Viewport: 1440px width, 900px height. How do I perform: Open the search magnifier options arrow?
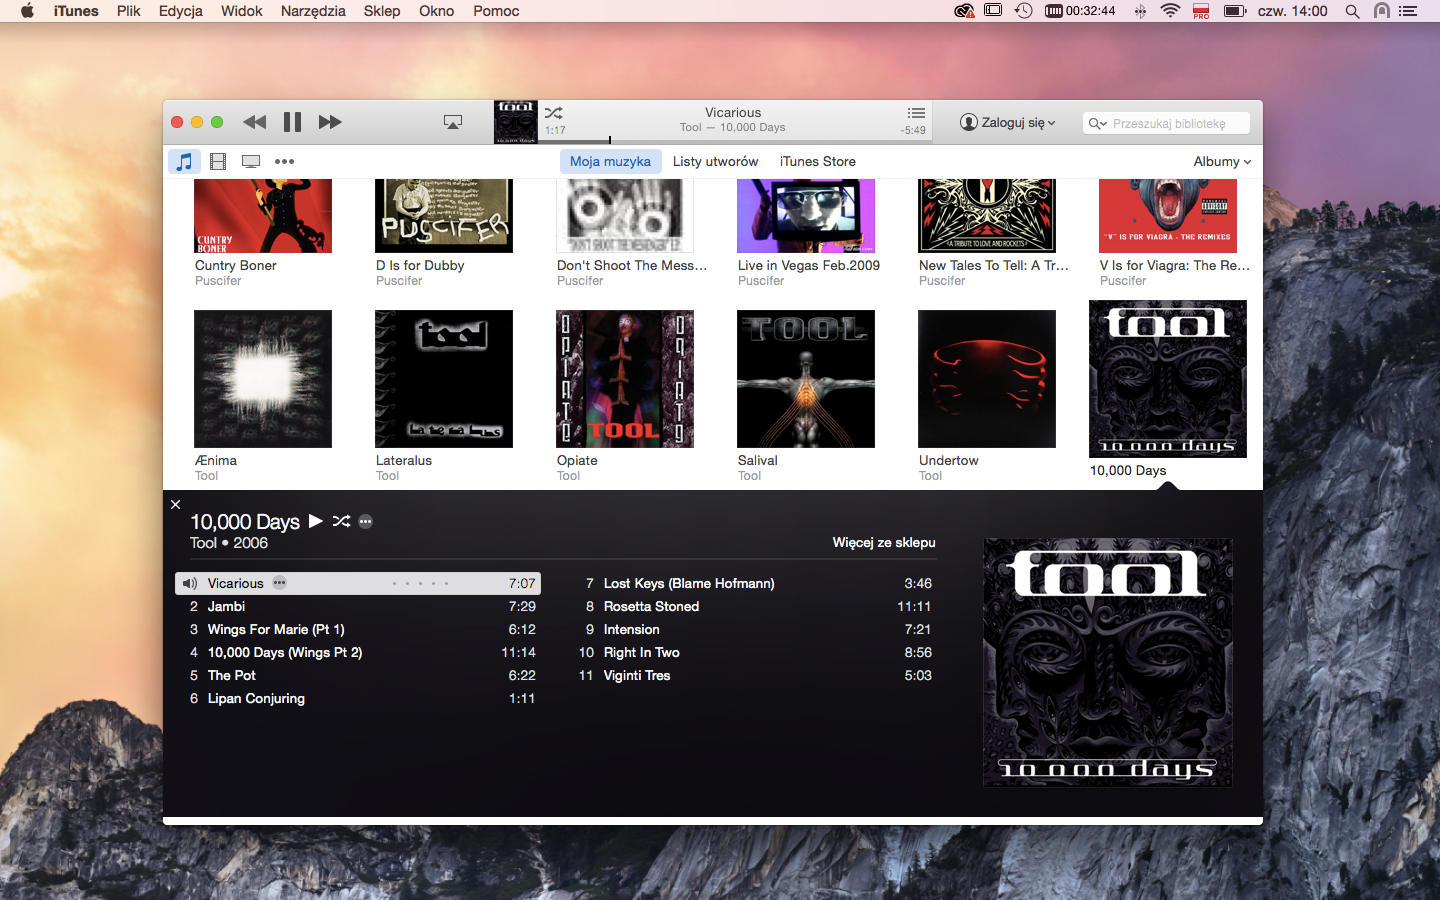pos(1097,123)
